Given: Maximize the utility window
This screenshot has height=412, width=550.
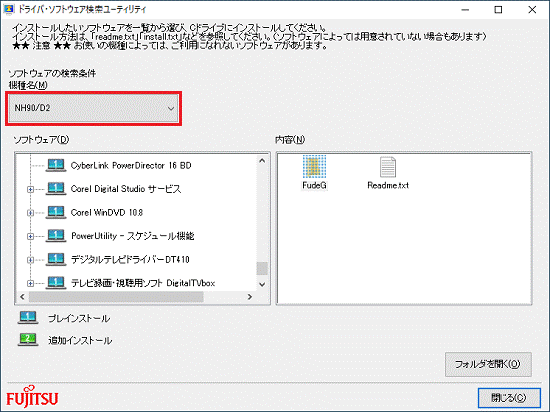Looking at the screenshot, I should point(498,10).
